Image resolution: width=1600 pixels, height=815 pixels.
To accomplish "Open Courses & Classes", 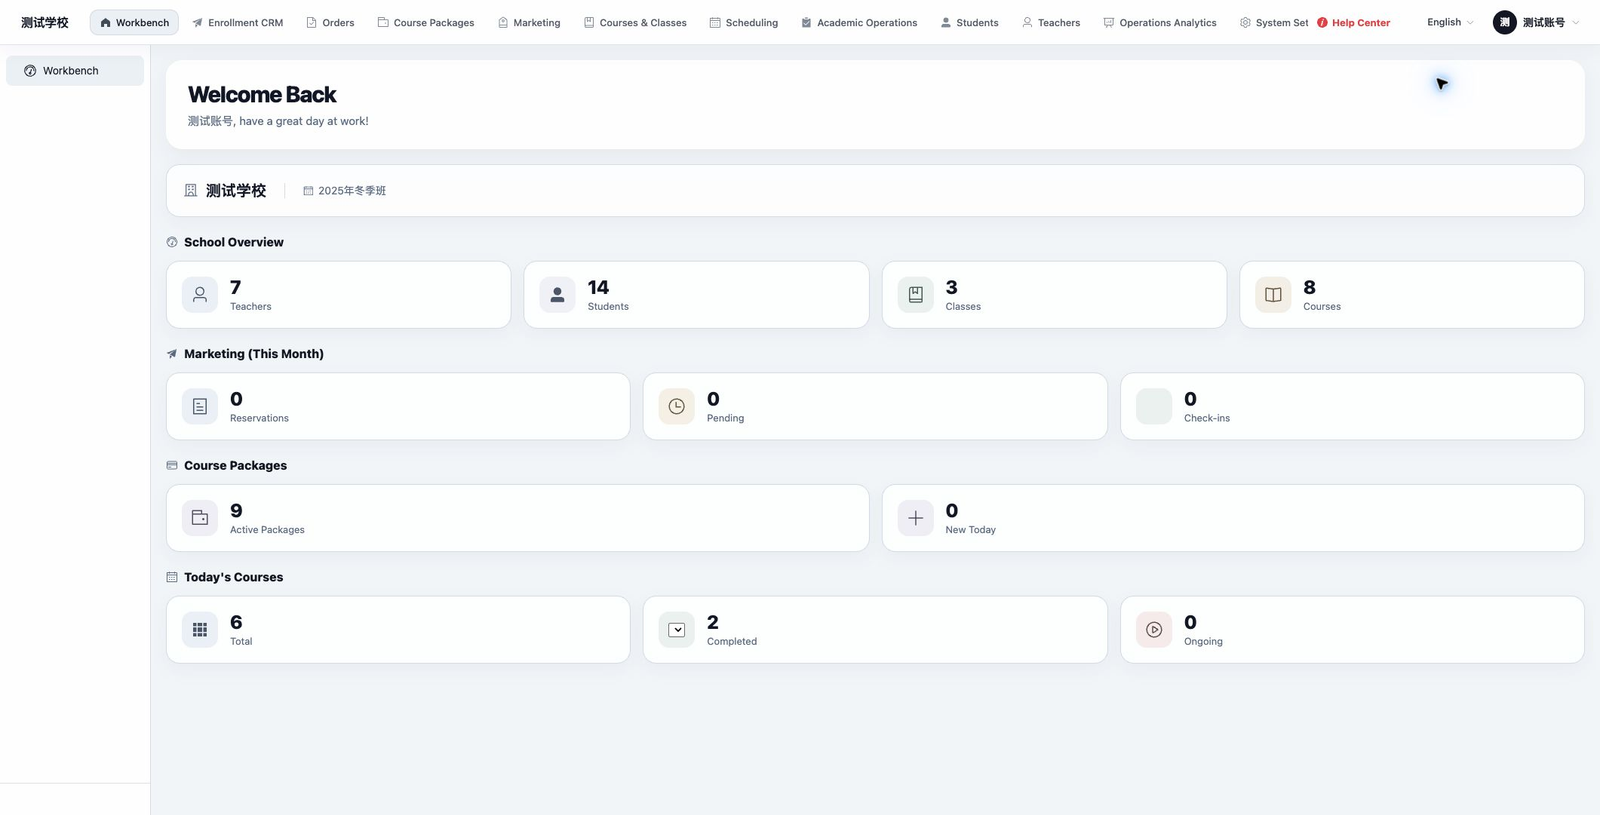I will 635,22.
